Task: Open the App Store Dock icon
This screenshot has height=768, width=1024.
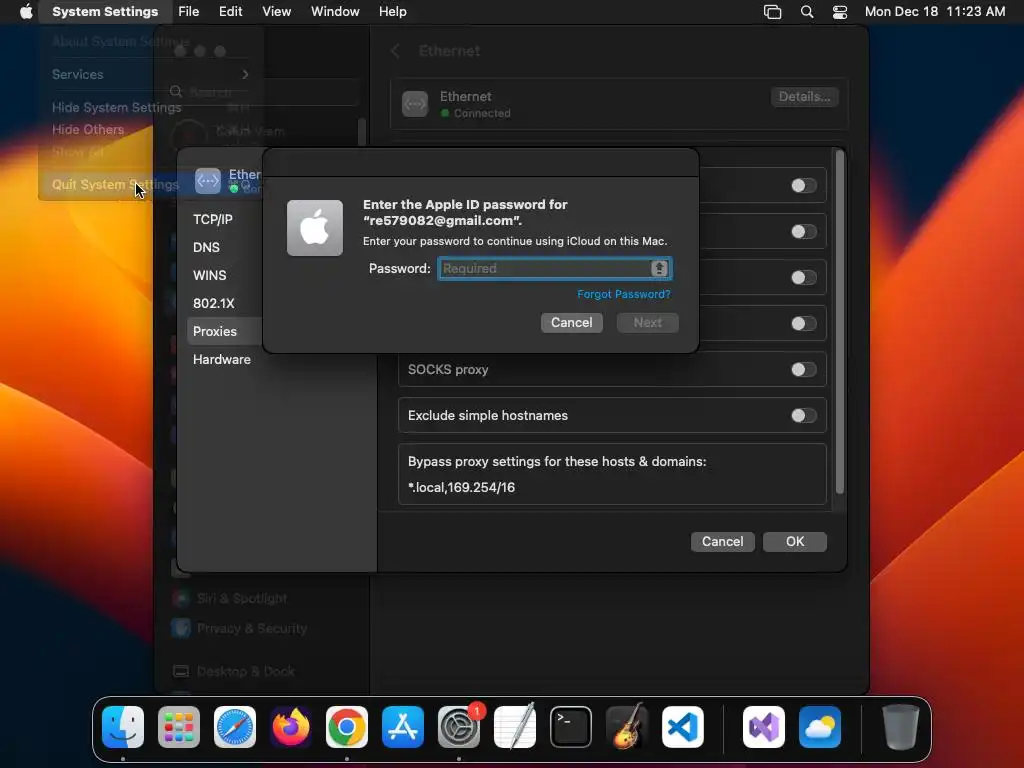Action: (403, 727)
